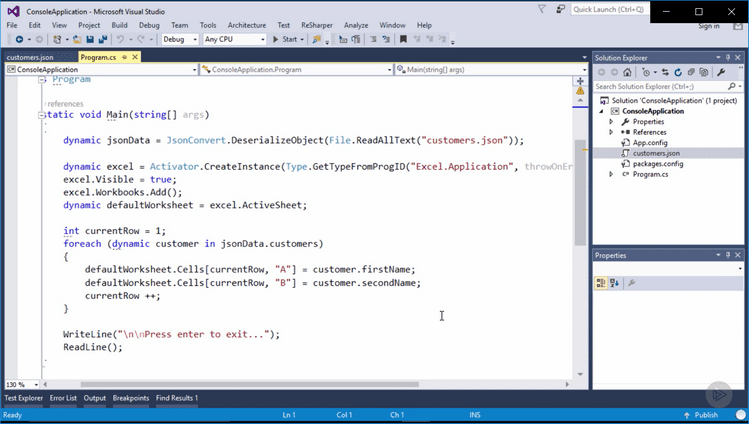The height and width of the screenshot is (424, 749).
Task: Click the Undo arrow icon
Action: coord(120,40)
